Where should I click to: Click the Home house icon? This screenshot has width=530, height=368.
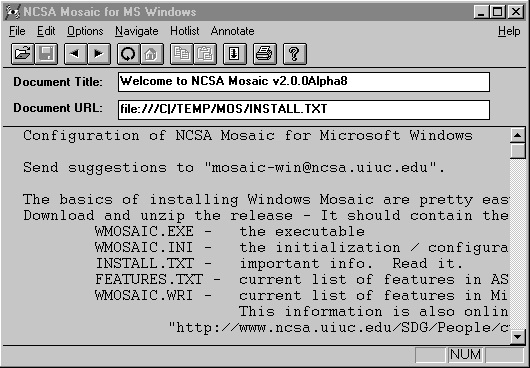pos(152,54)
